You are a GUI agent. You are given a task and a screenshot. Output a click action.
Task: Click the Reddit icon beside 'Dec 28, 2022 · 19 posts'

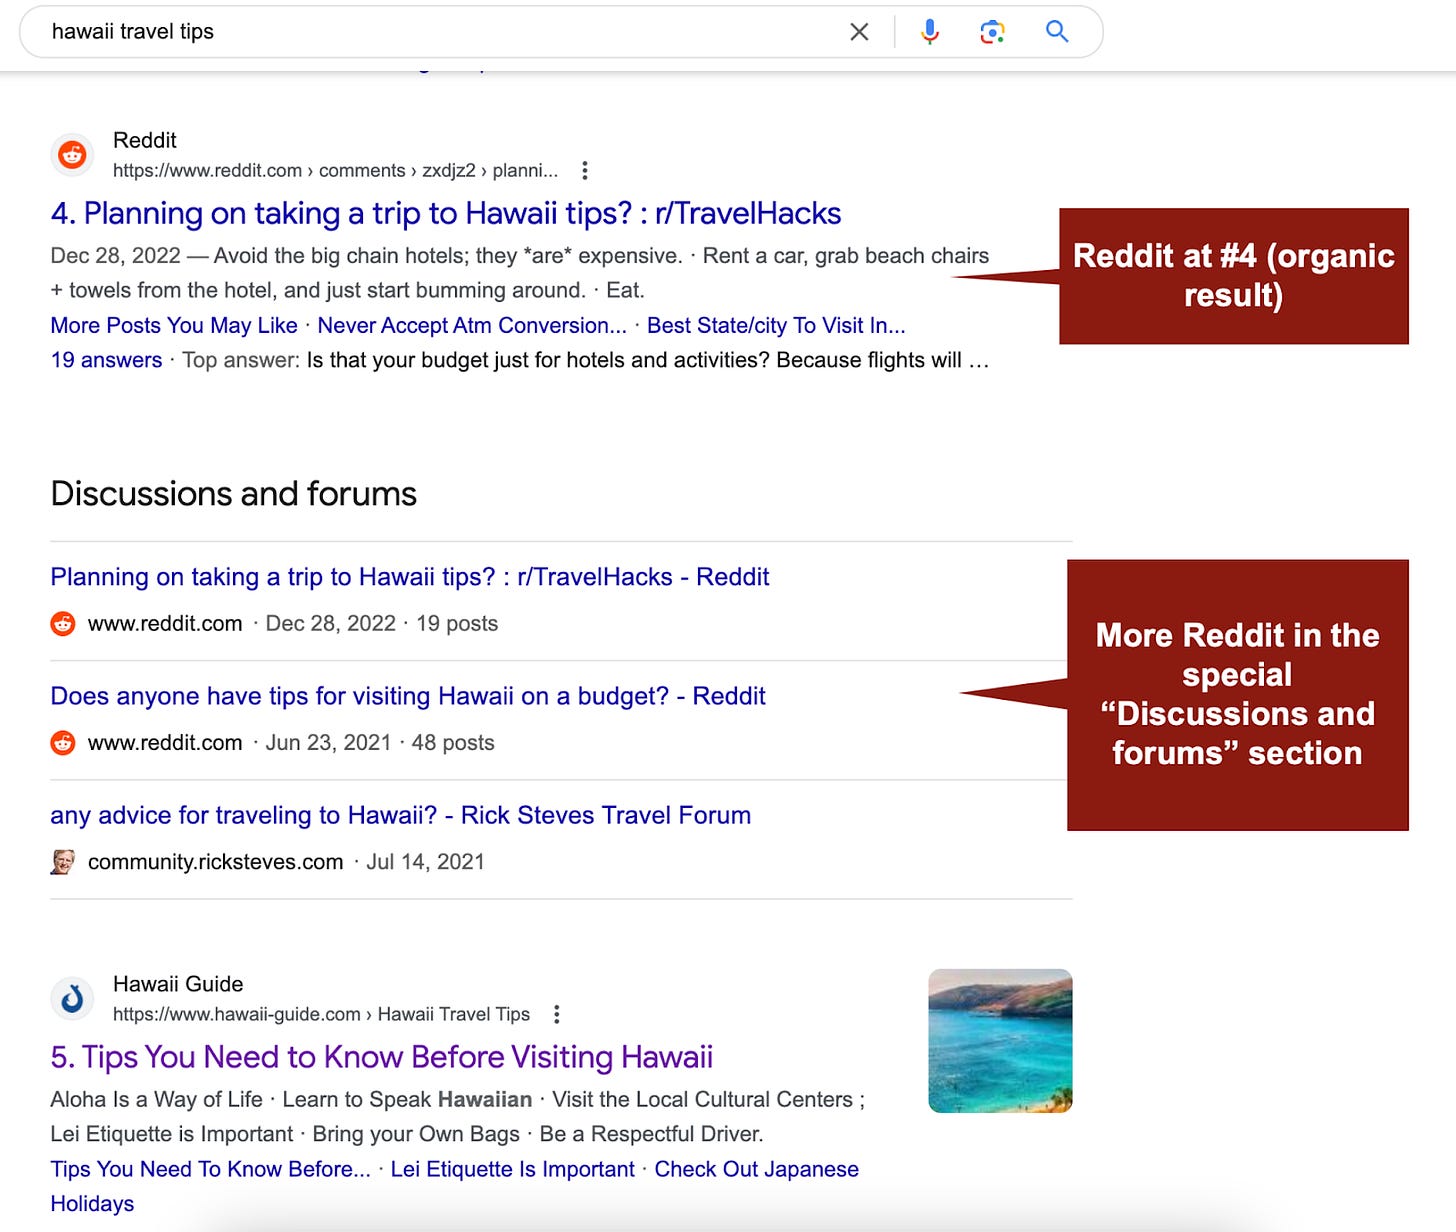coord(63,623)
